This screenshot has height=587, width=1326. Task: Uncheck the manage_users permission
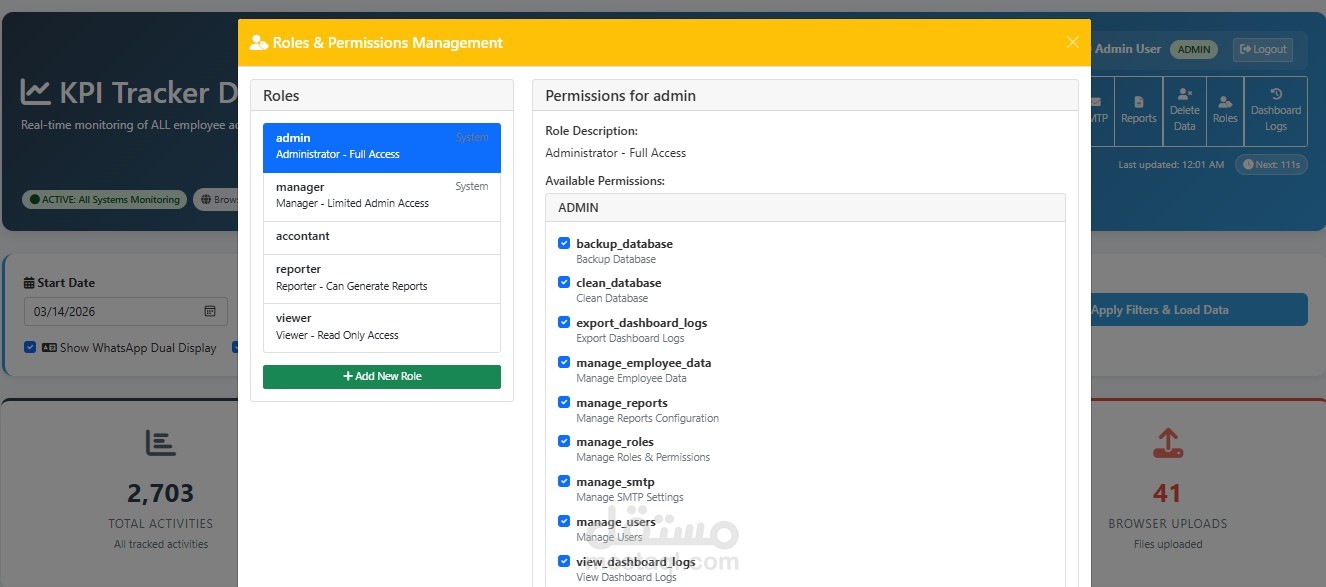pos(564,521)
